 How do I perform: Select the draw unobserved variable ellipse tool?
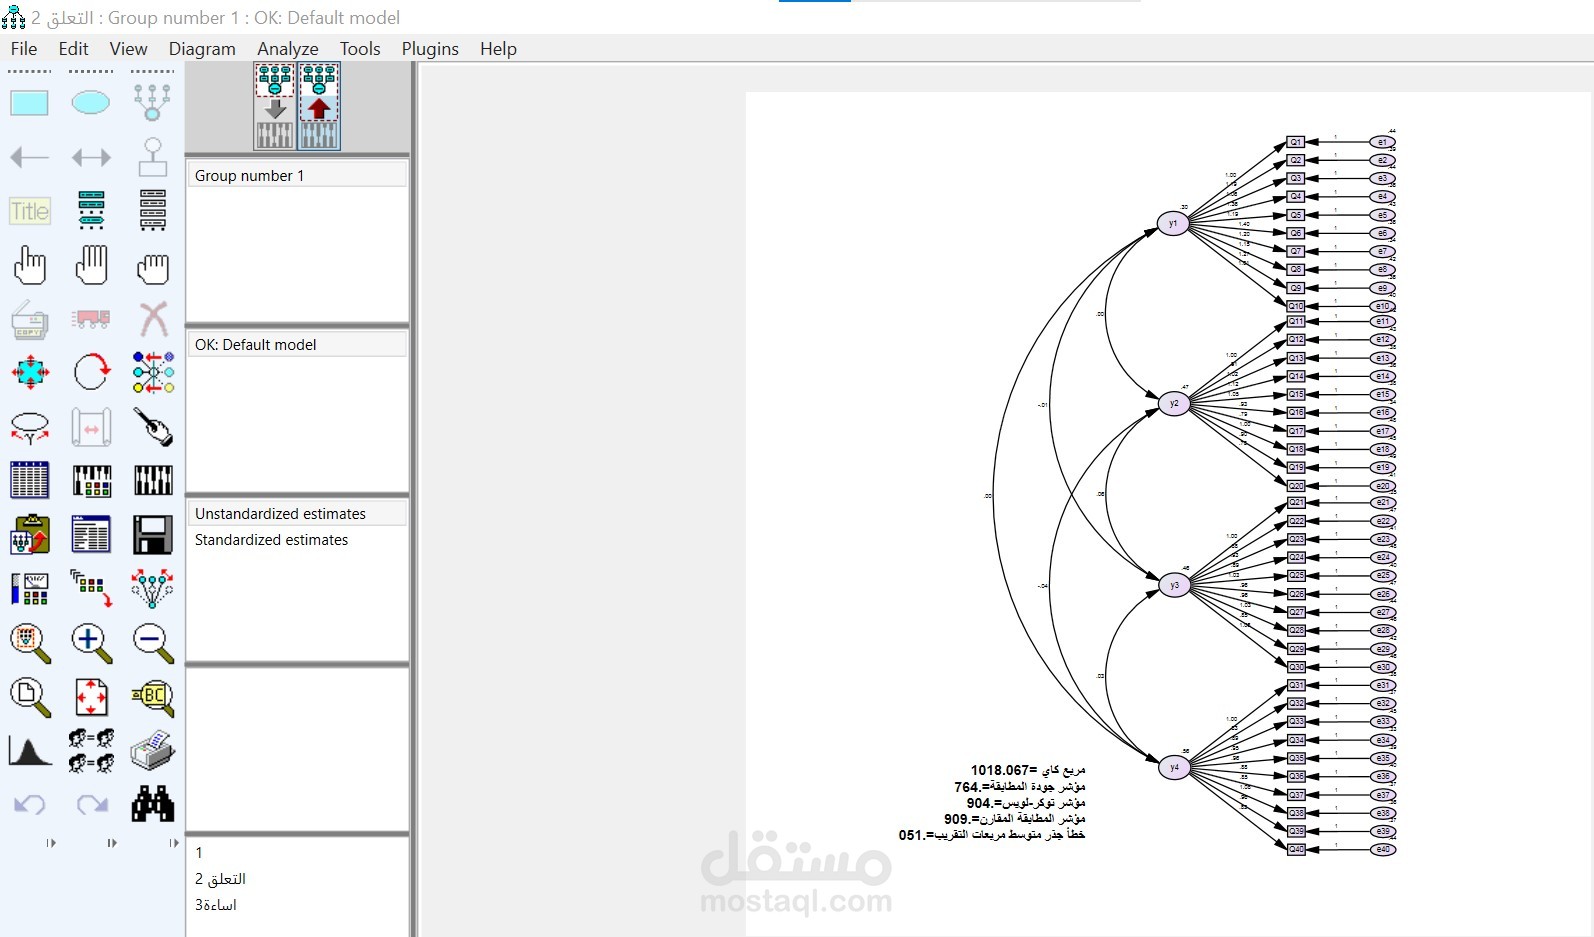point(91,102)
